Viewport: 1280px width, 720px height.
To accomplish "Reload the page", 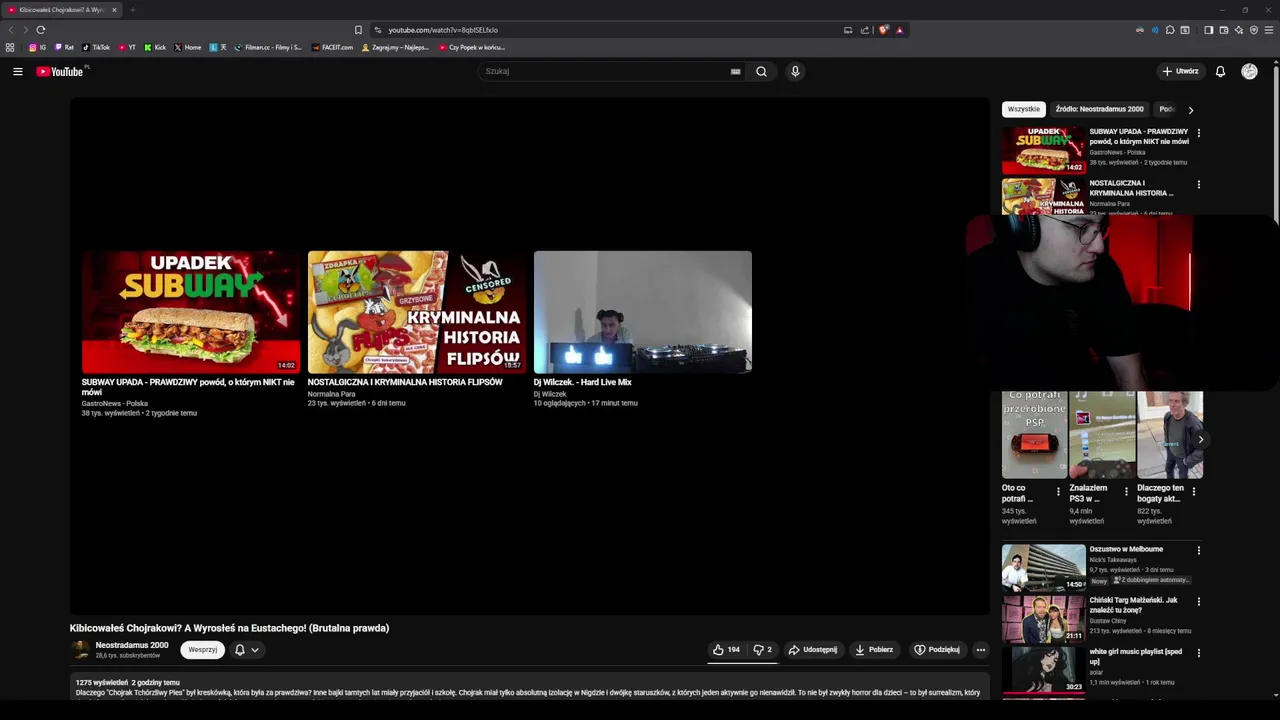I will click(x=41, y=30).
